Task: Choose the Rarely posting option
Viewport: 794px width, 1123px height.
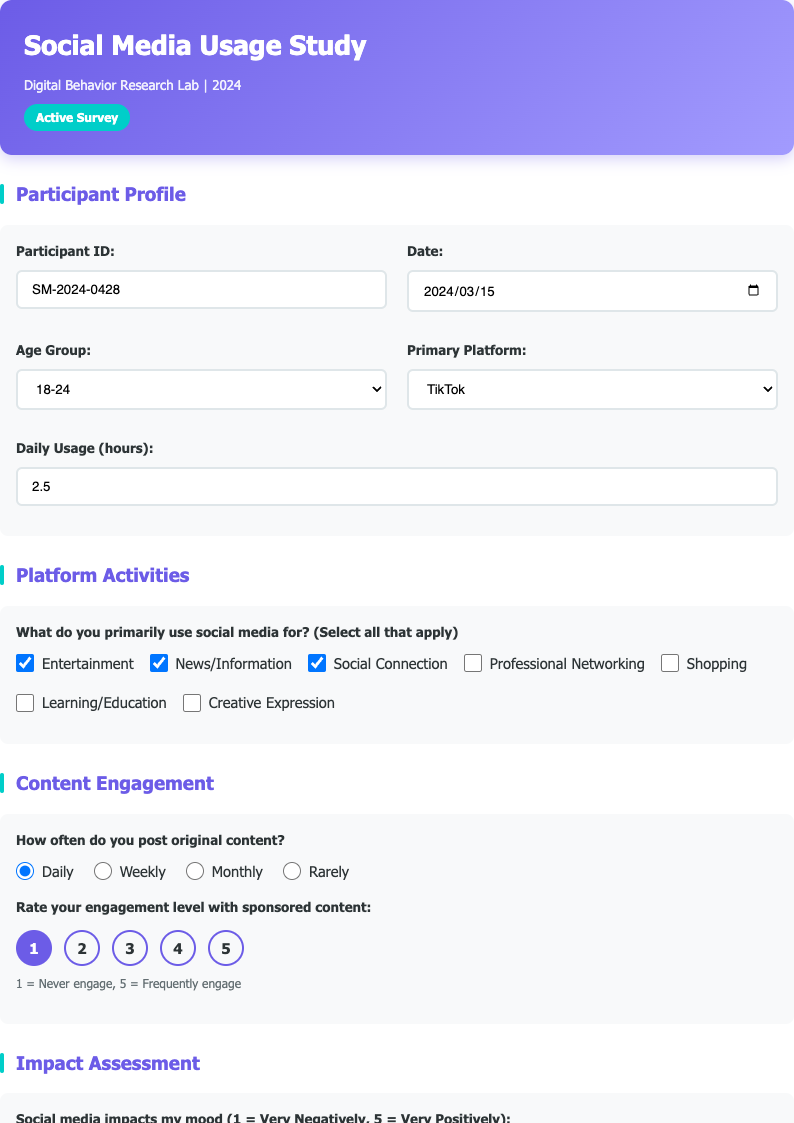Action: (x=292, y=871)
